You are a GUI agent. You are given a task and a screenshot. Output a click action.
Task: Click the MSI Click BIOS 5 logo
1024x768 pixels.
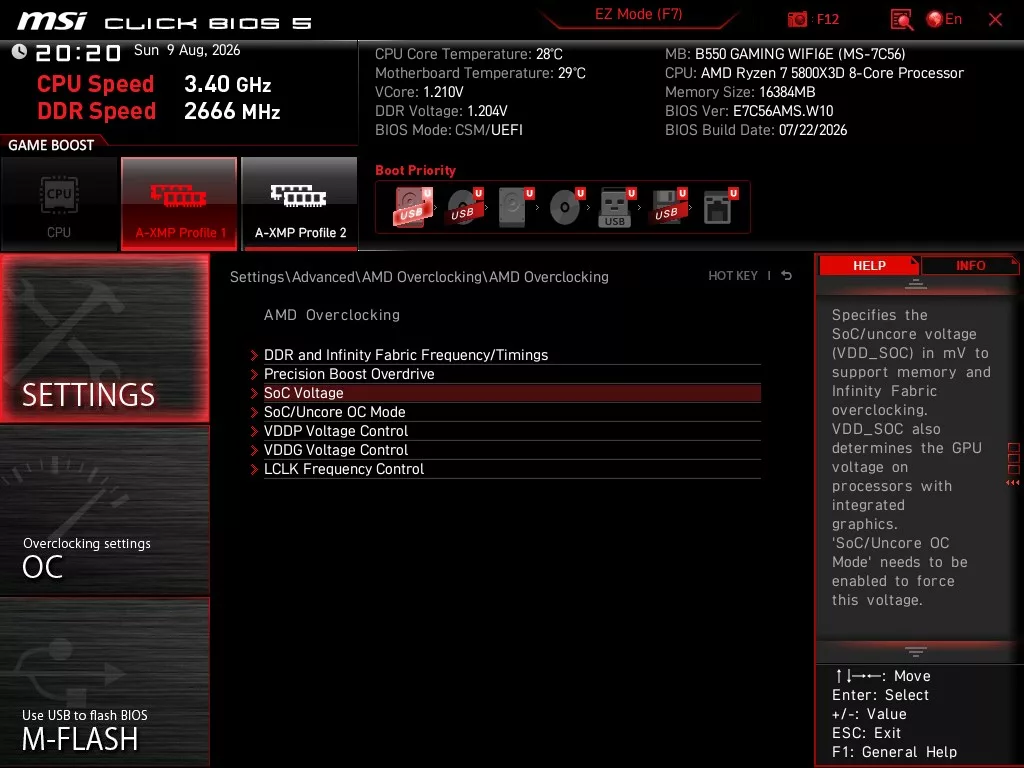pos(165,22)
